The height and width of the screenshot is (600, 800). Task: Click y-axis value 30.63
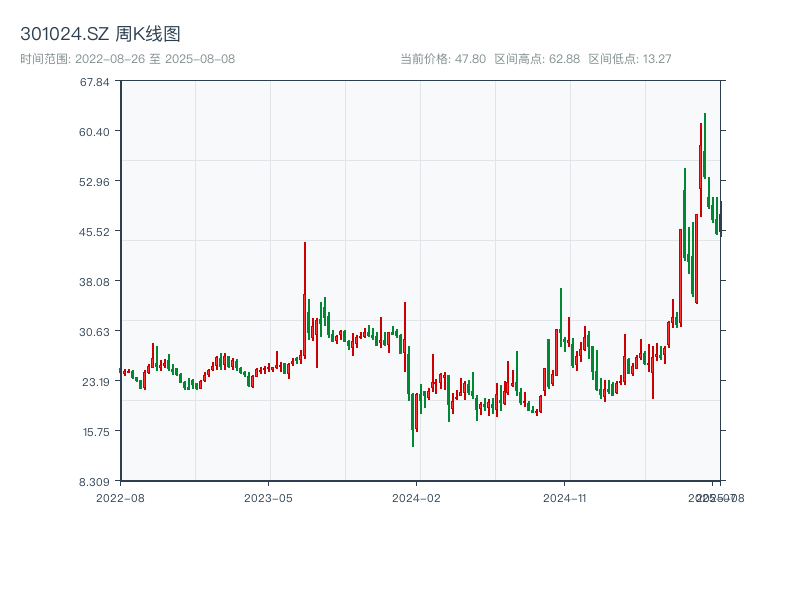pos(94,332)
